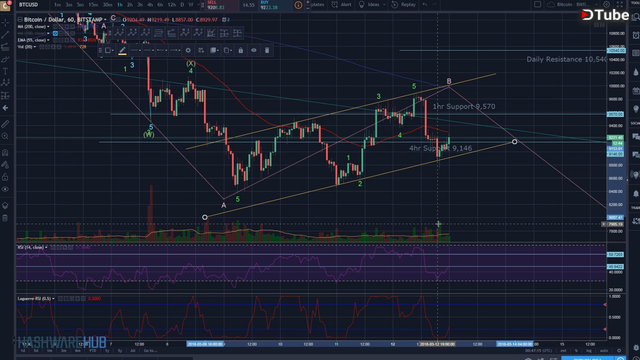Image resolution: width=640 pixels, height=360 pixels.
Task: Select the layout square icon
Action: point(538,4)
